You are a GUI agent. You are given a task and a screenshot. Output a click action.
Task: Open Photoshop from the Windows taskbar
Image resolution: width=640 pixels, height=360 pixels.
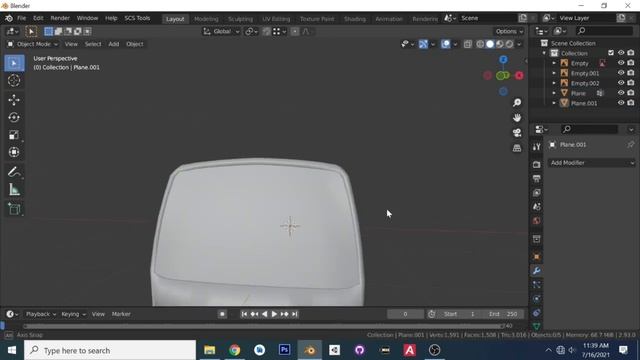point(284,350)
